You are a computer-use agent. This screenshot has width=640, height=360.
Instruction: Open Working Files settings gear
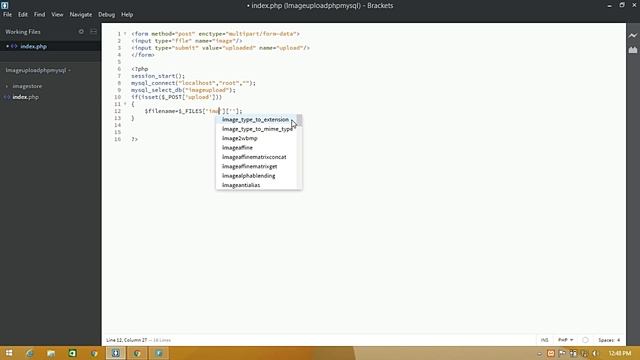tap(81, 31)
